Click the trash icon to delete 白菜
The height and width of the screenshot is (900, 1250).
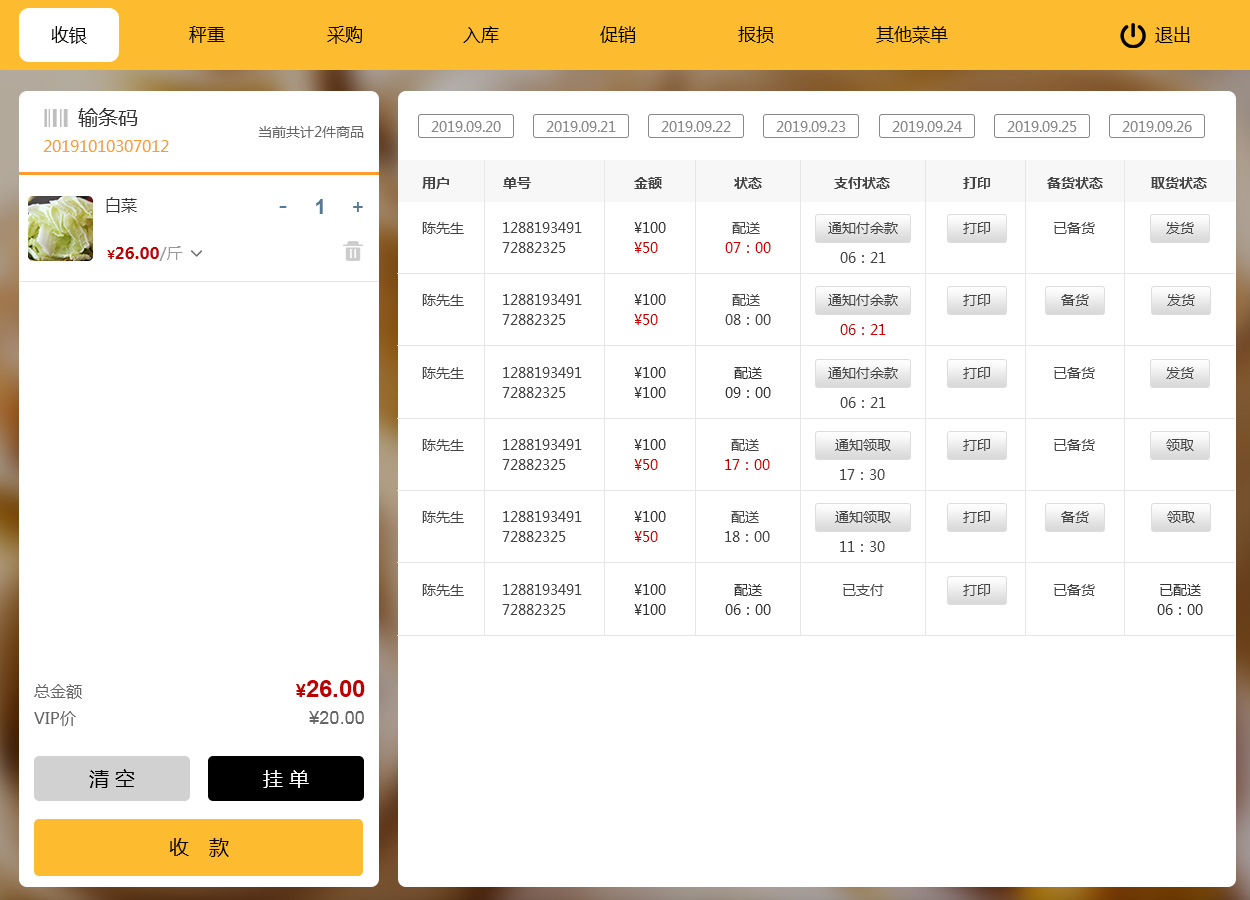coord(353,252)
